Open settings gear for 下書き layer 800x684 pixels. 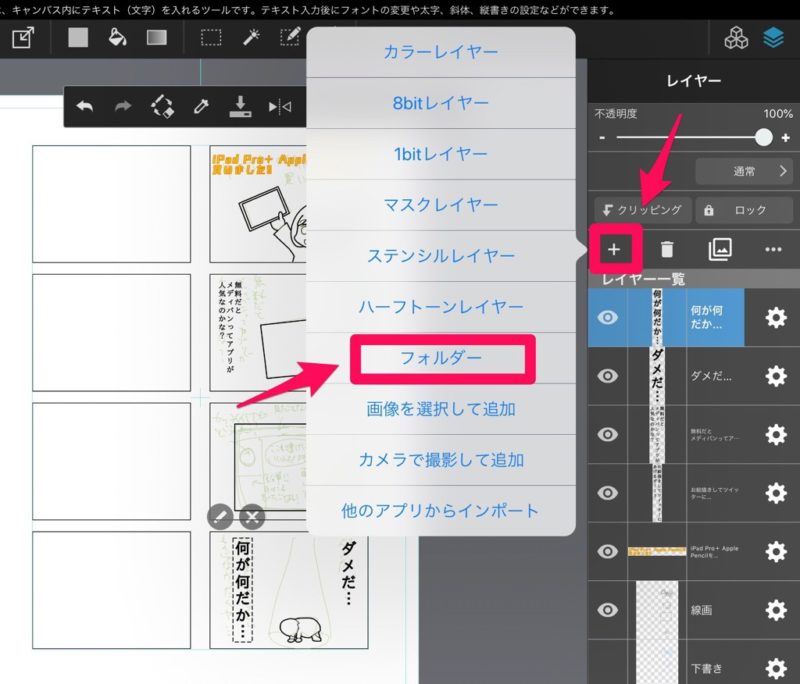pos(776,668)
